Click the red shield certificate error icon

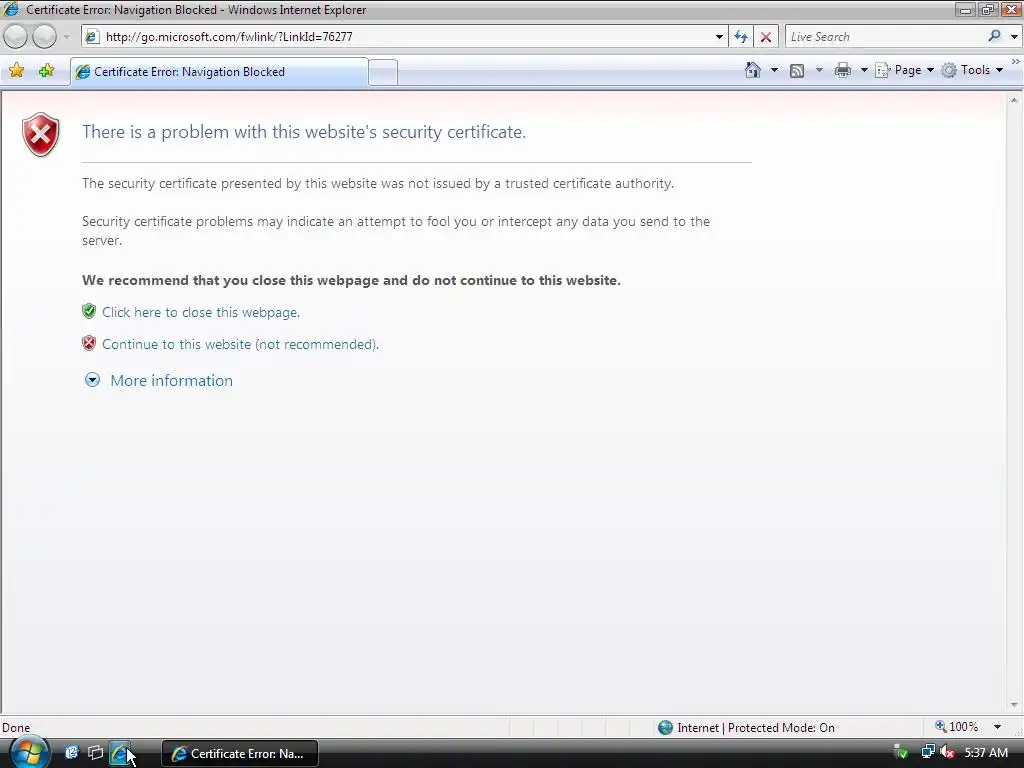[41, 135]
